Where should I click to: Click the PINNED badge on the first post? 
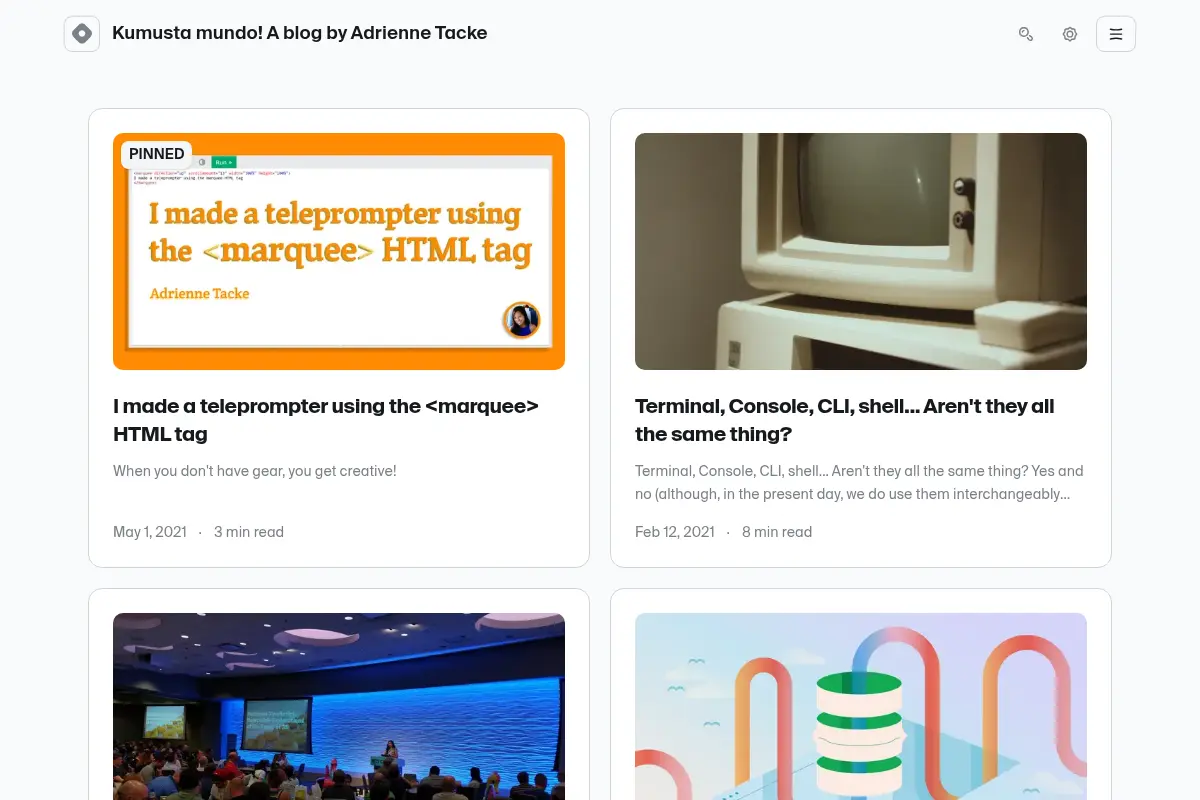pos(157,154)
